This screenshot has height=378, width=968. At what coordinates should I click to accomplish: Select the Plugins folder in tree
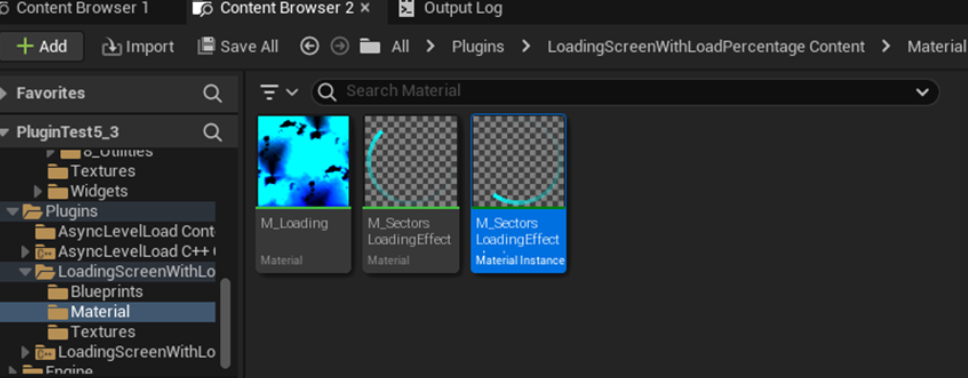71,211
